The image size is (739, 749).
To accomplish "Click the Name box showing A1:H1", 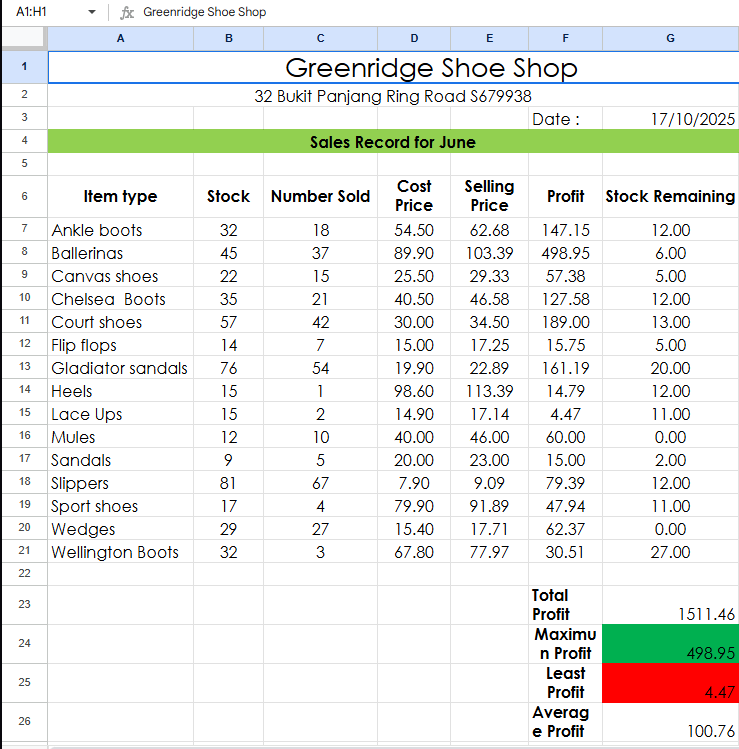I will click(32, 12).
